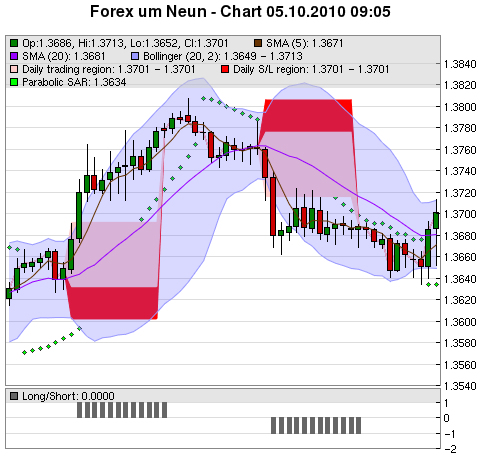Click the 1.3580 price axis label
The image size is (480, 457).
[x=460, y=343]
